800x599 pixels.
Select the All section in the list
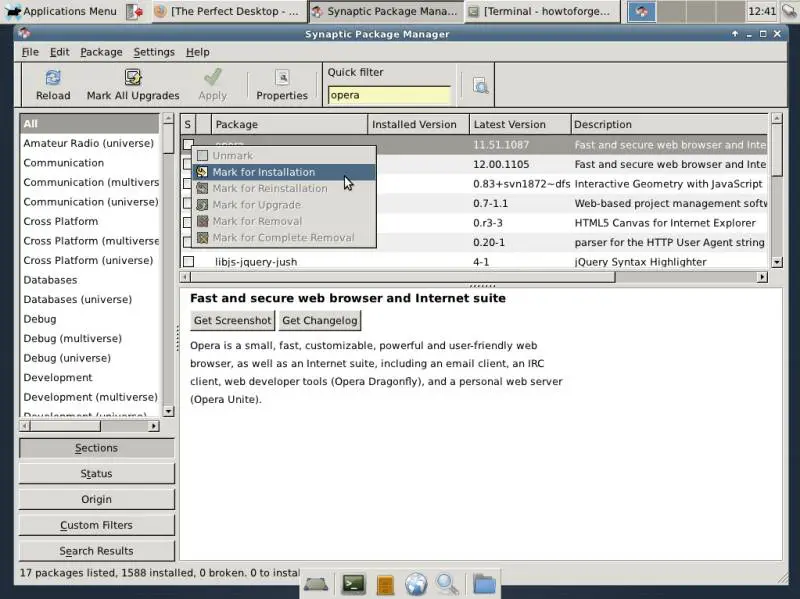[89, 123]
